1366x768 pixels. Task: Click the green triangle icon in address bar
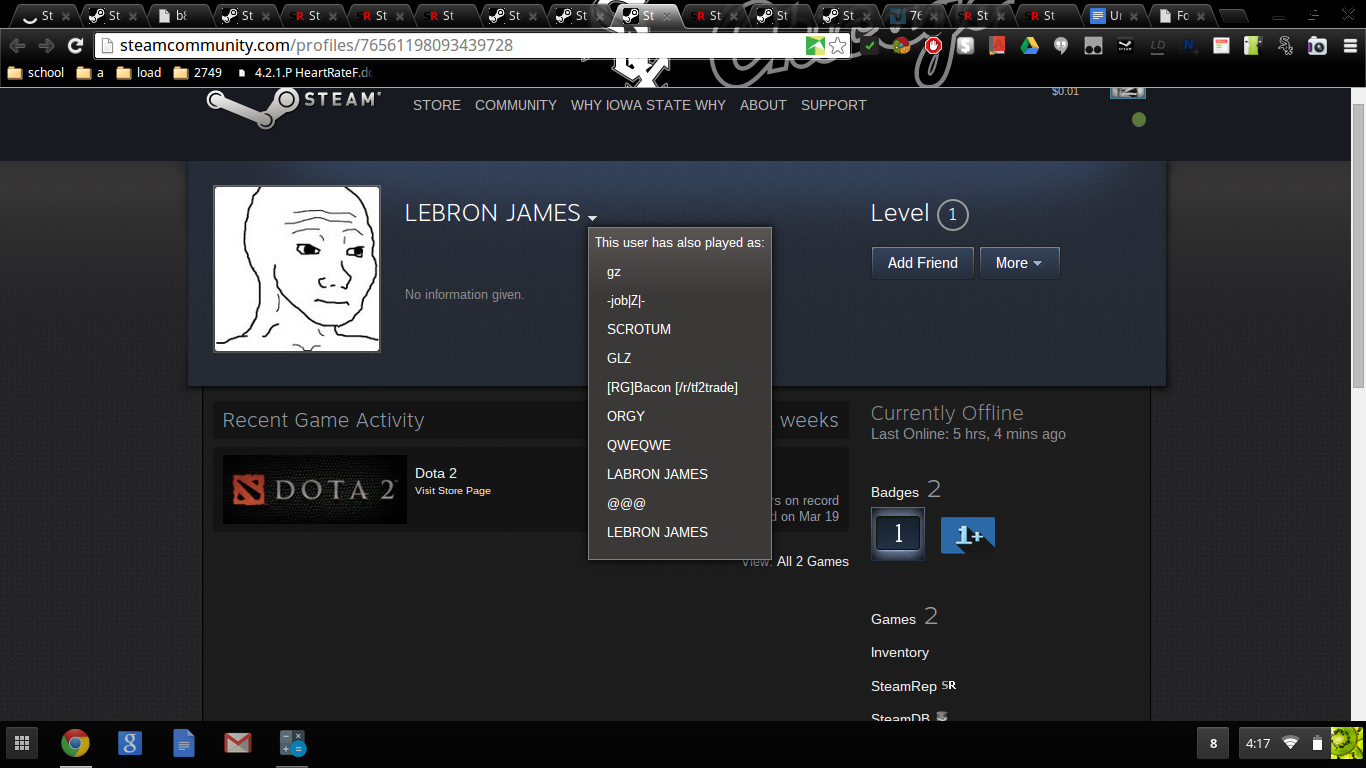point(816,45)
